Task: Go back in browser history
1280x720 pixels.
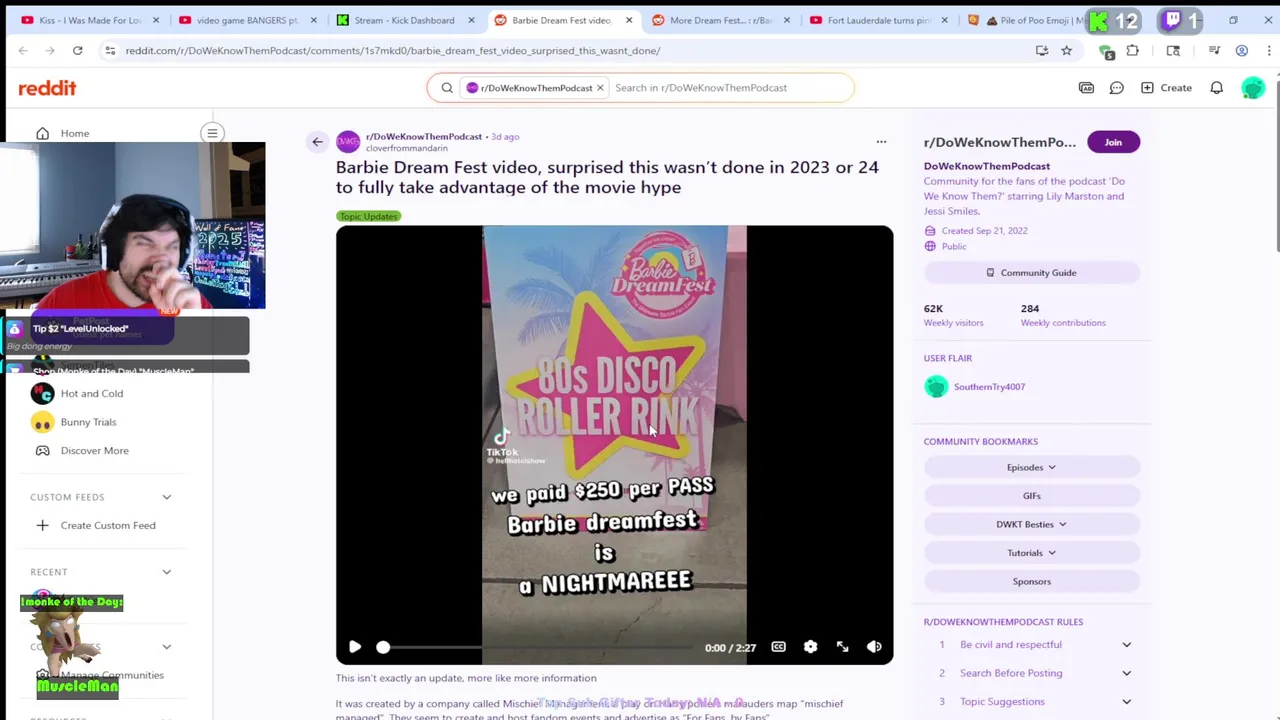Action: click(x=23, y=50)
